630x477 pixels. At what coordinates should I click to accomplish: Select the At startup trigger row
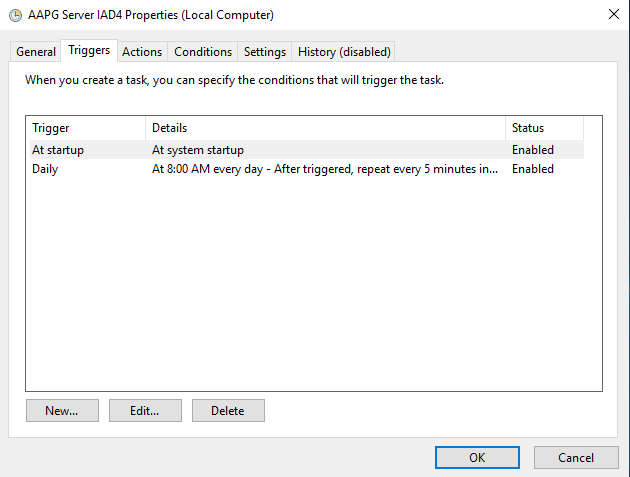tap(58, 150)
